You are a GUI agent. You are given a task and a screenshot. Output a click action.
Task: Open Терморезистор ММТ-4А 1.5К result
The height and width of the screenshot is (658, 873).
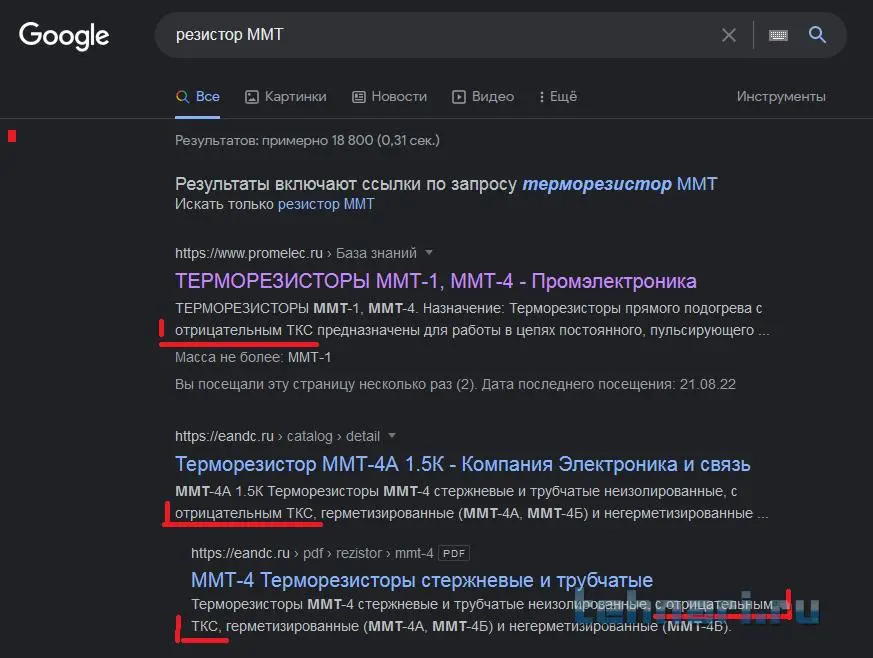click(x=462, y=464)
